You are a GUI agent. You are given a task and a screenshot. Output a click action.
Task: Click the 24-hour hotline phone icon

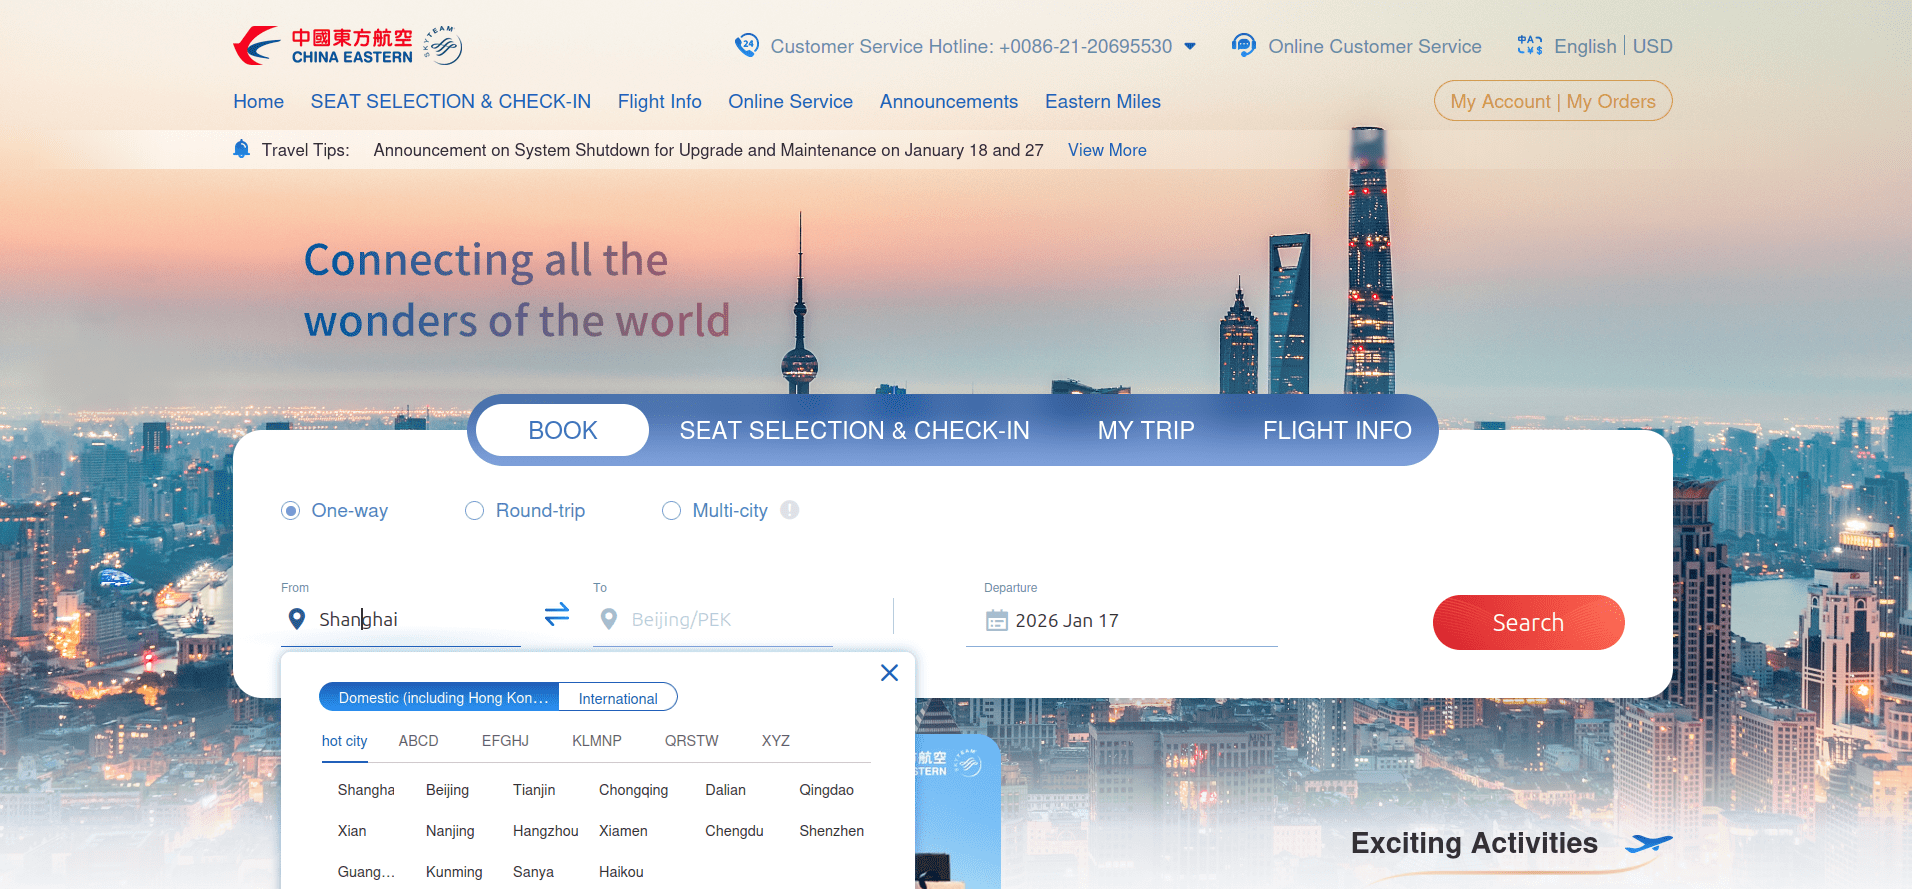(x=746, y=46)
